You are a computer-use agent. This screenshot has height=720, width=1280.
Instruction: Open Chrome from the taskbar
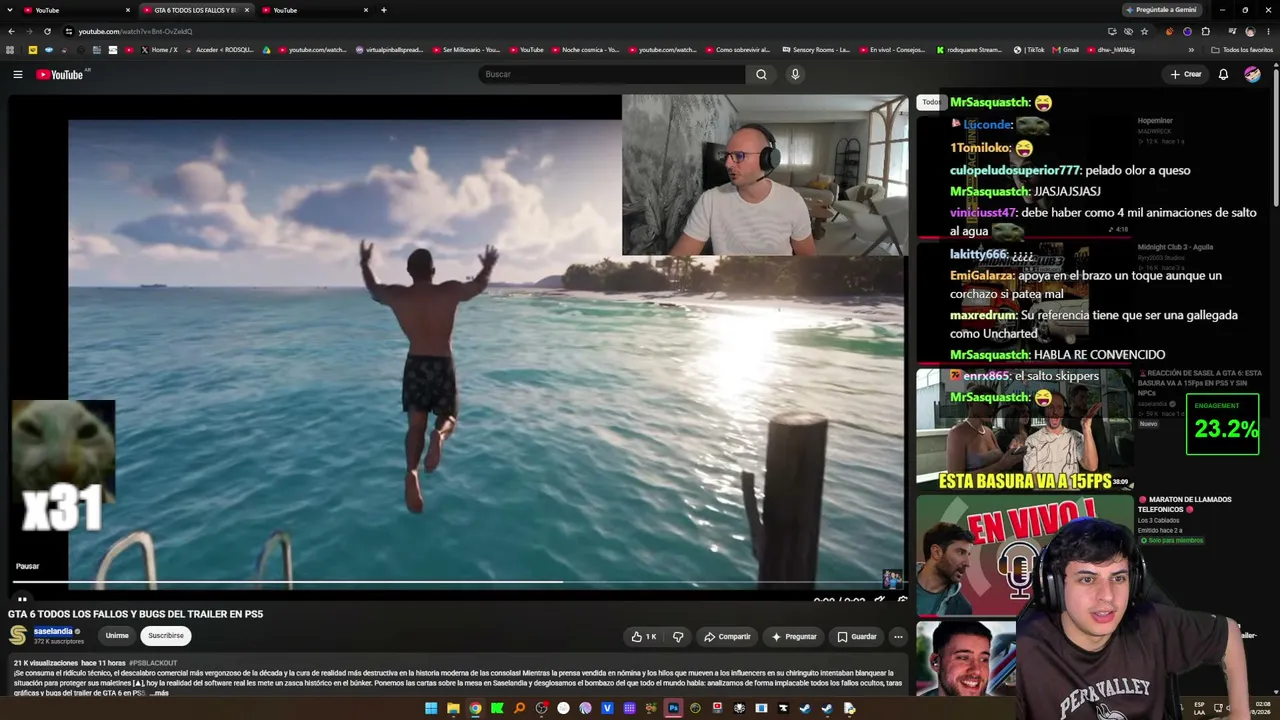tap(475, 708)
